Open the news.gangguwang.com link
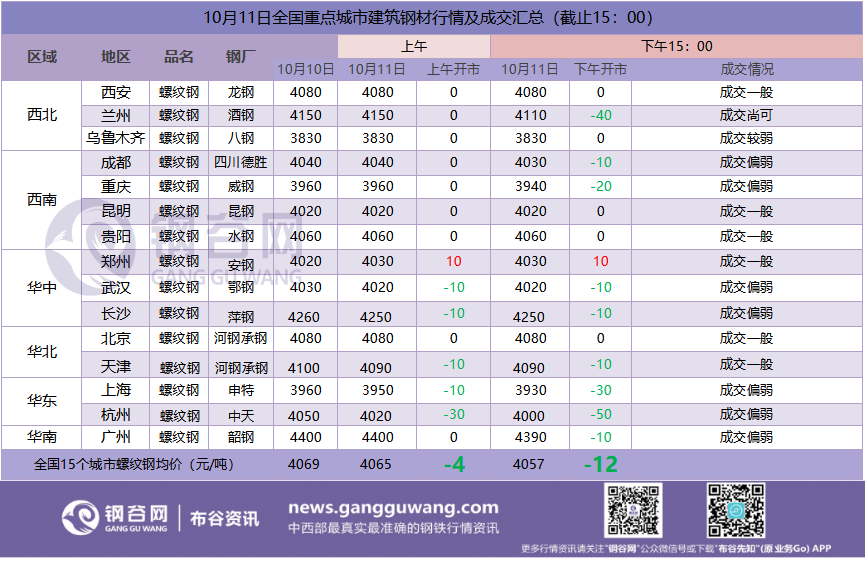Viewport: 865px width, 571px height. [x=393, y=507]
